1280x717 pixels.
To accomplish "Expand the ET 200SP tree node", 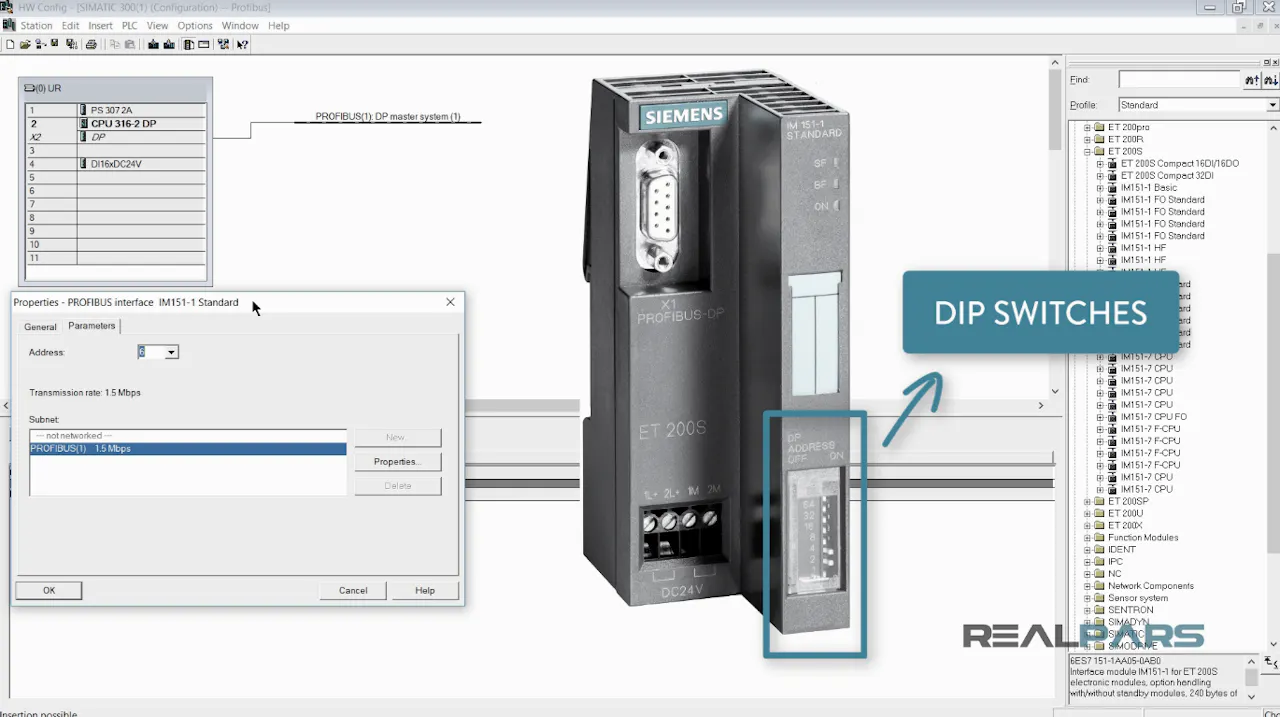I will 1087,502.
